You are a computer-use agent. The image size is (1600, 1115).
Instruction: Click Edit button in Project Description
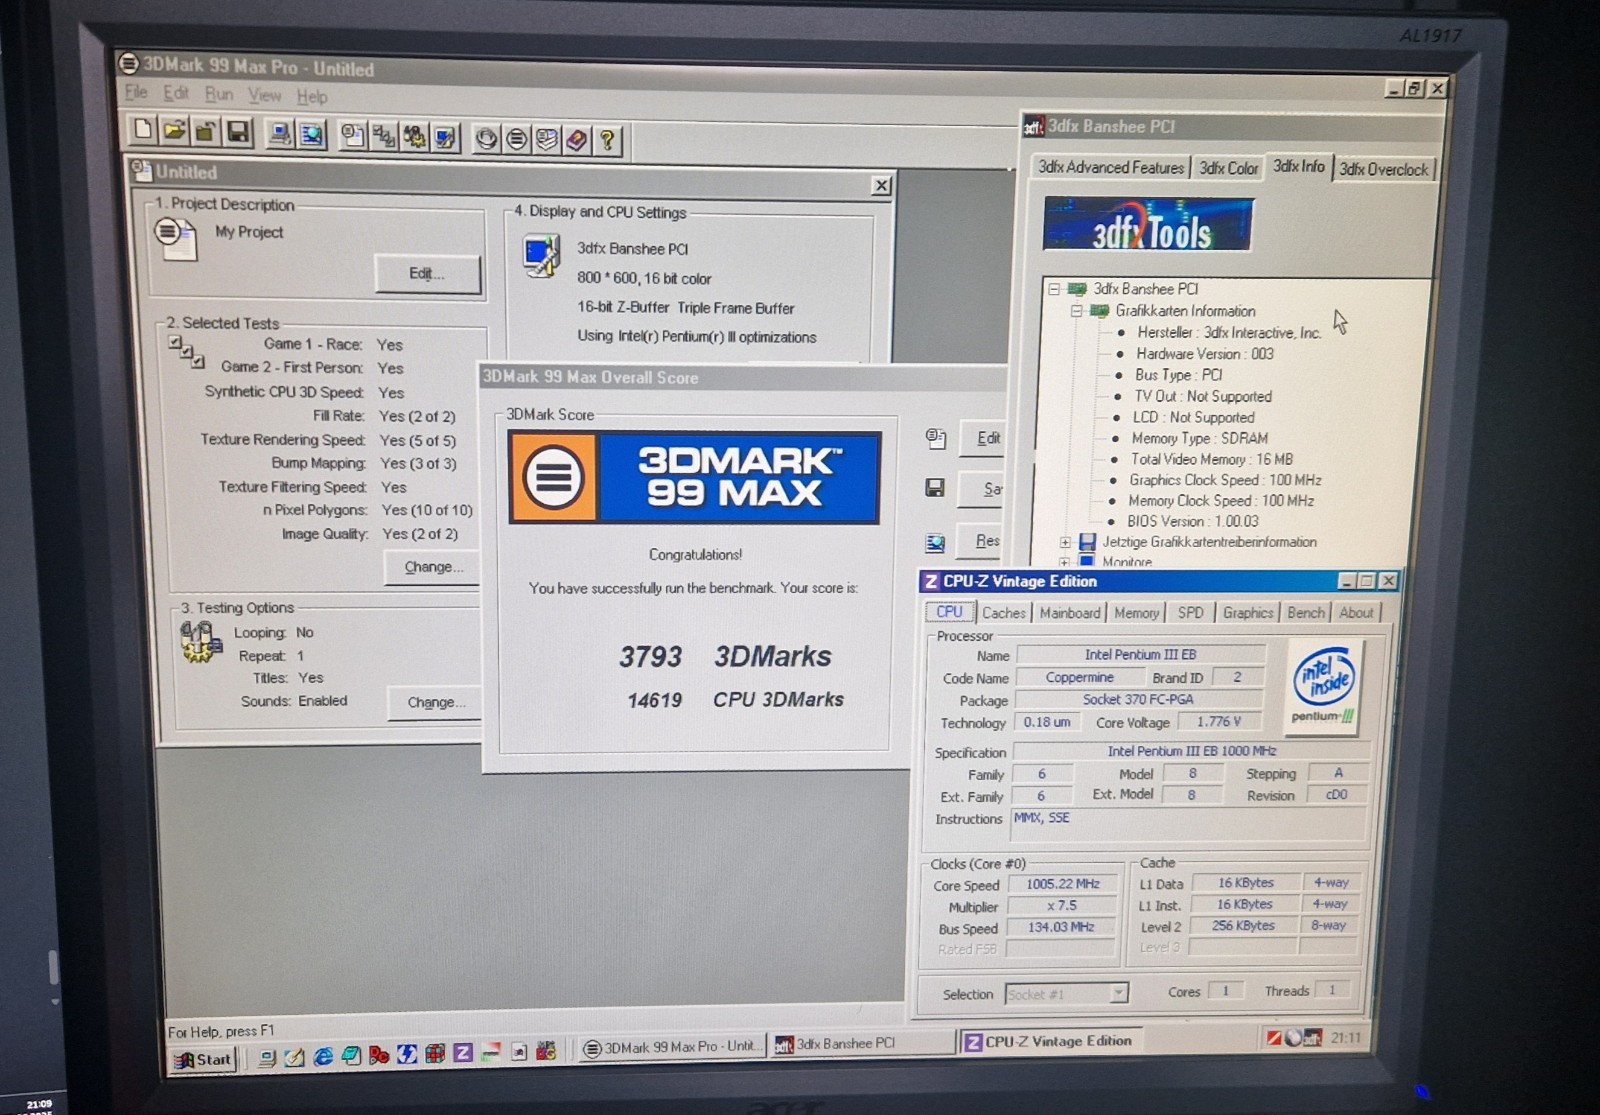(427, 273)
